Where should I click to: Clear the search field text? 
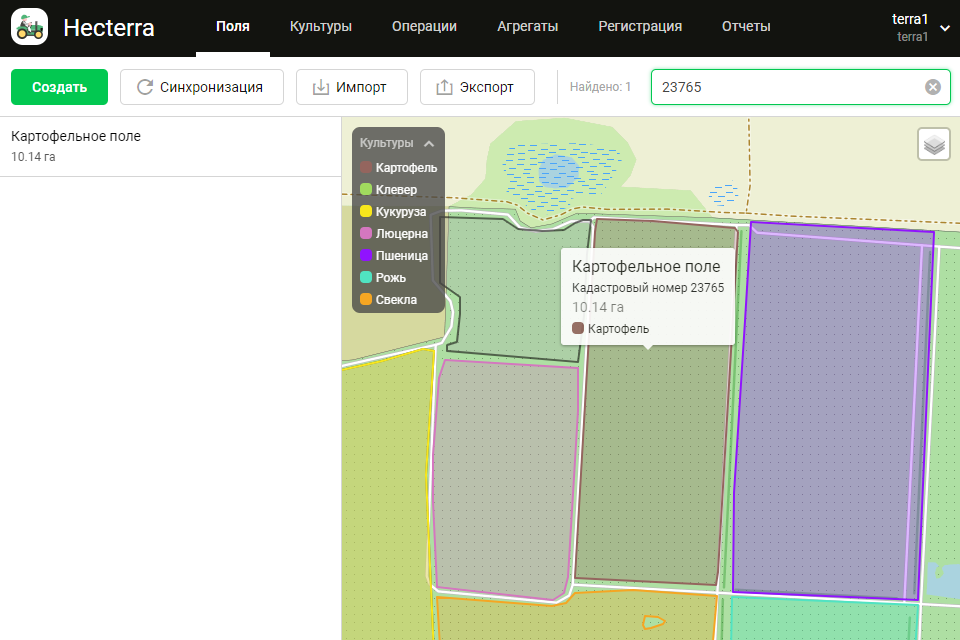point(932,87)
